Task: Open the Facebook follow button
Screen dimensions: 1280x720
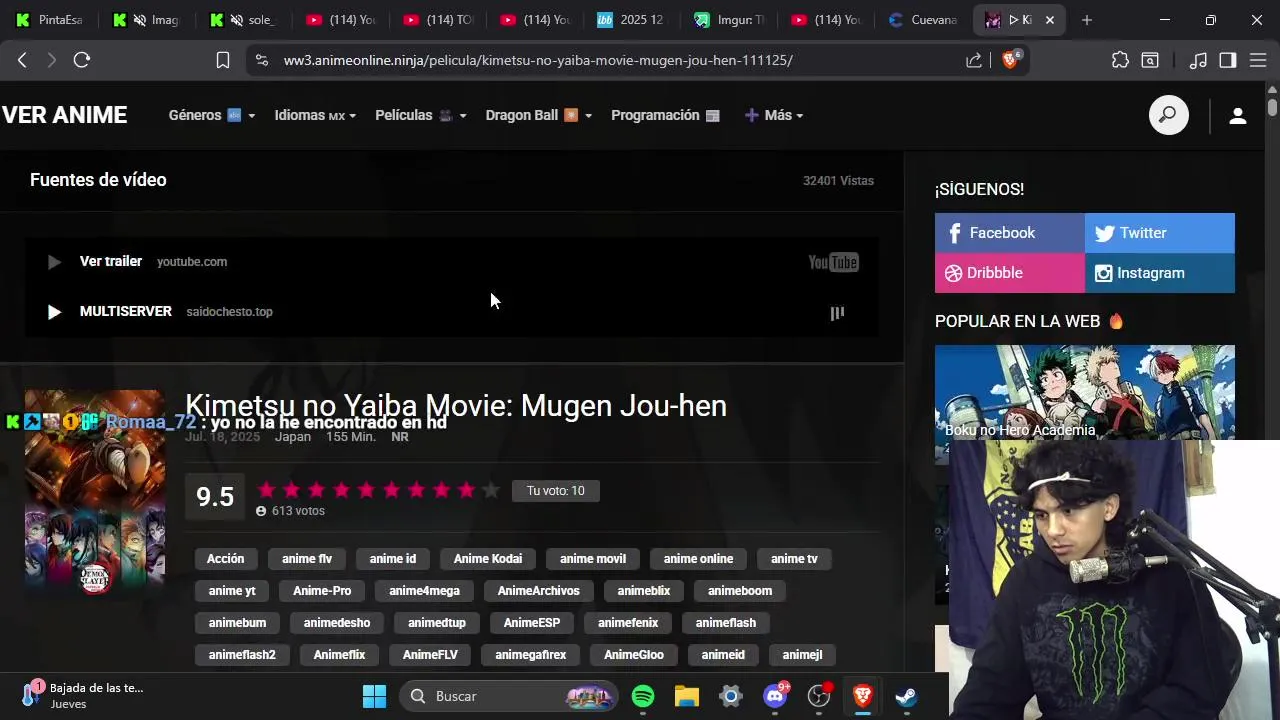Action: coord(1010,233)
